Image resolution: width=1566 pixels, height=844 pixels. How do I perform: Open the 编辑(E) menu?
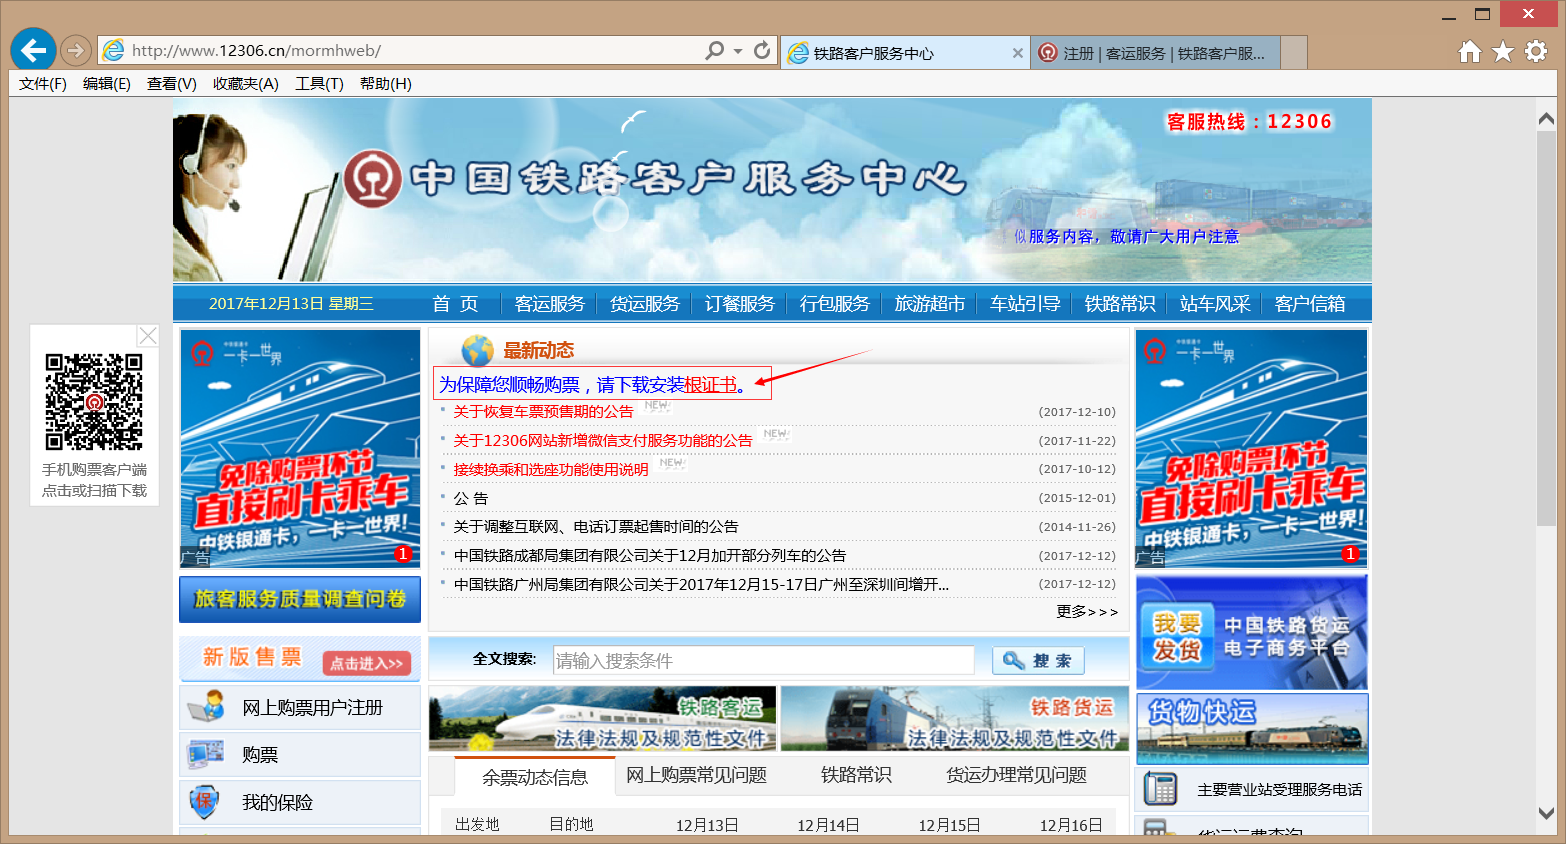pos(107,84)
